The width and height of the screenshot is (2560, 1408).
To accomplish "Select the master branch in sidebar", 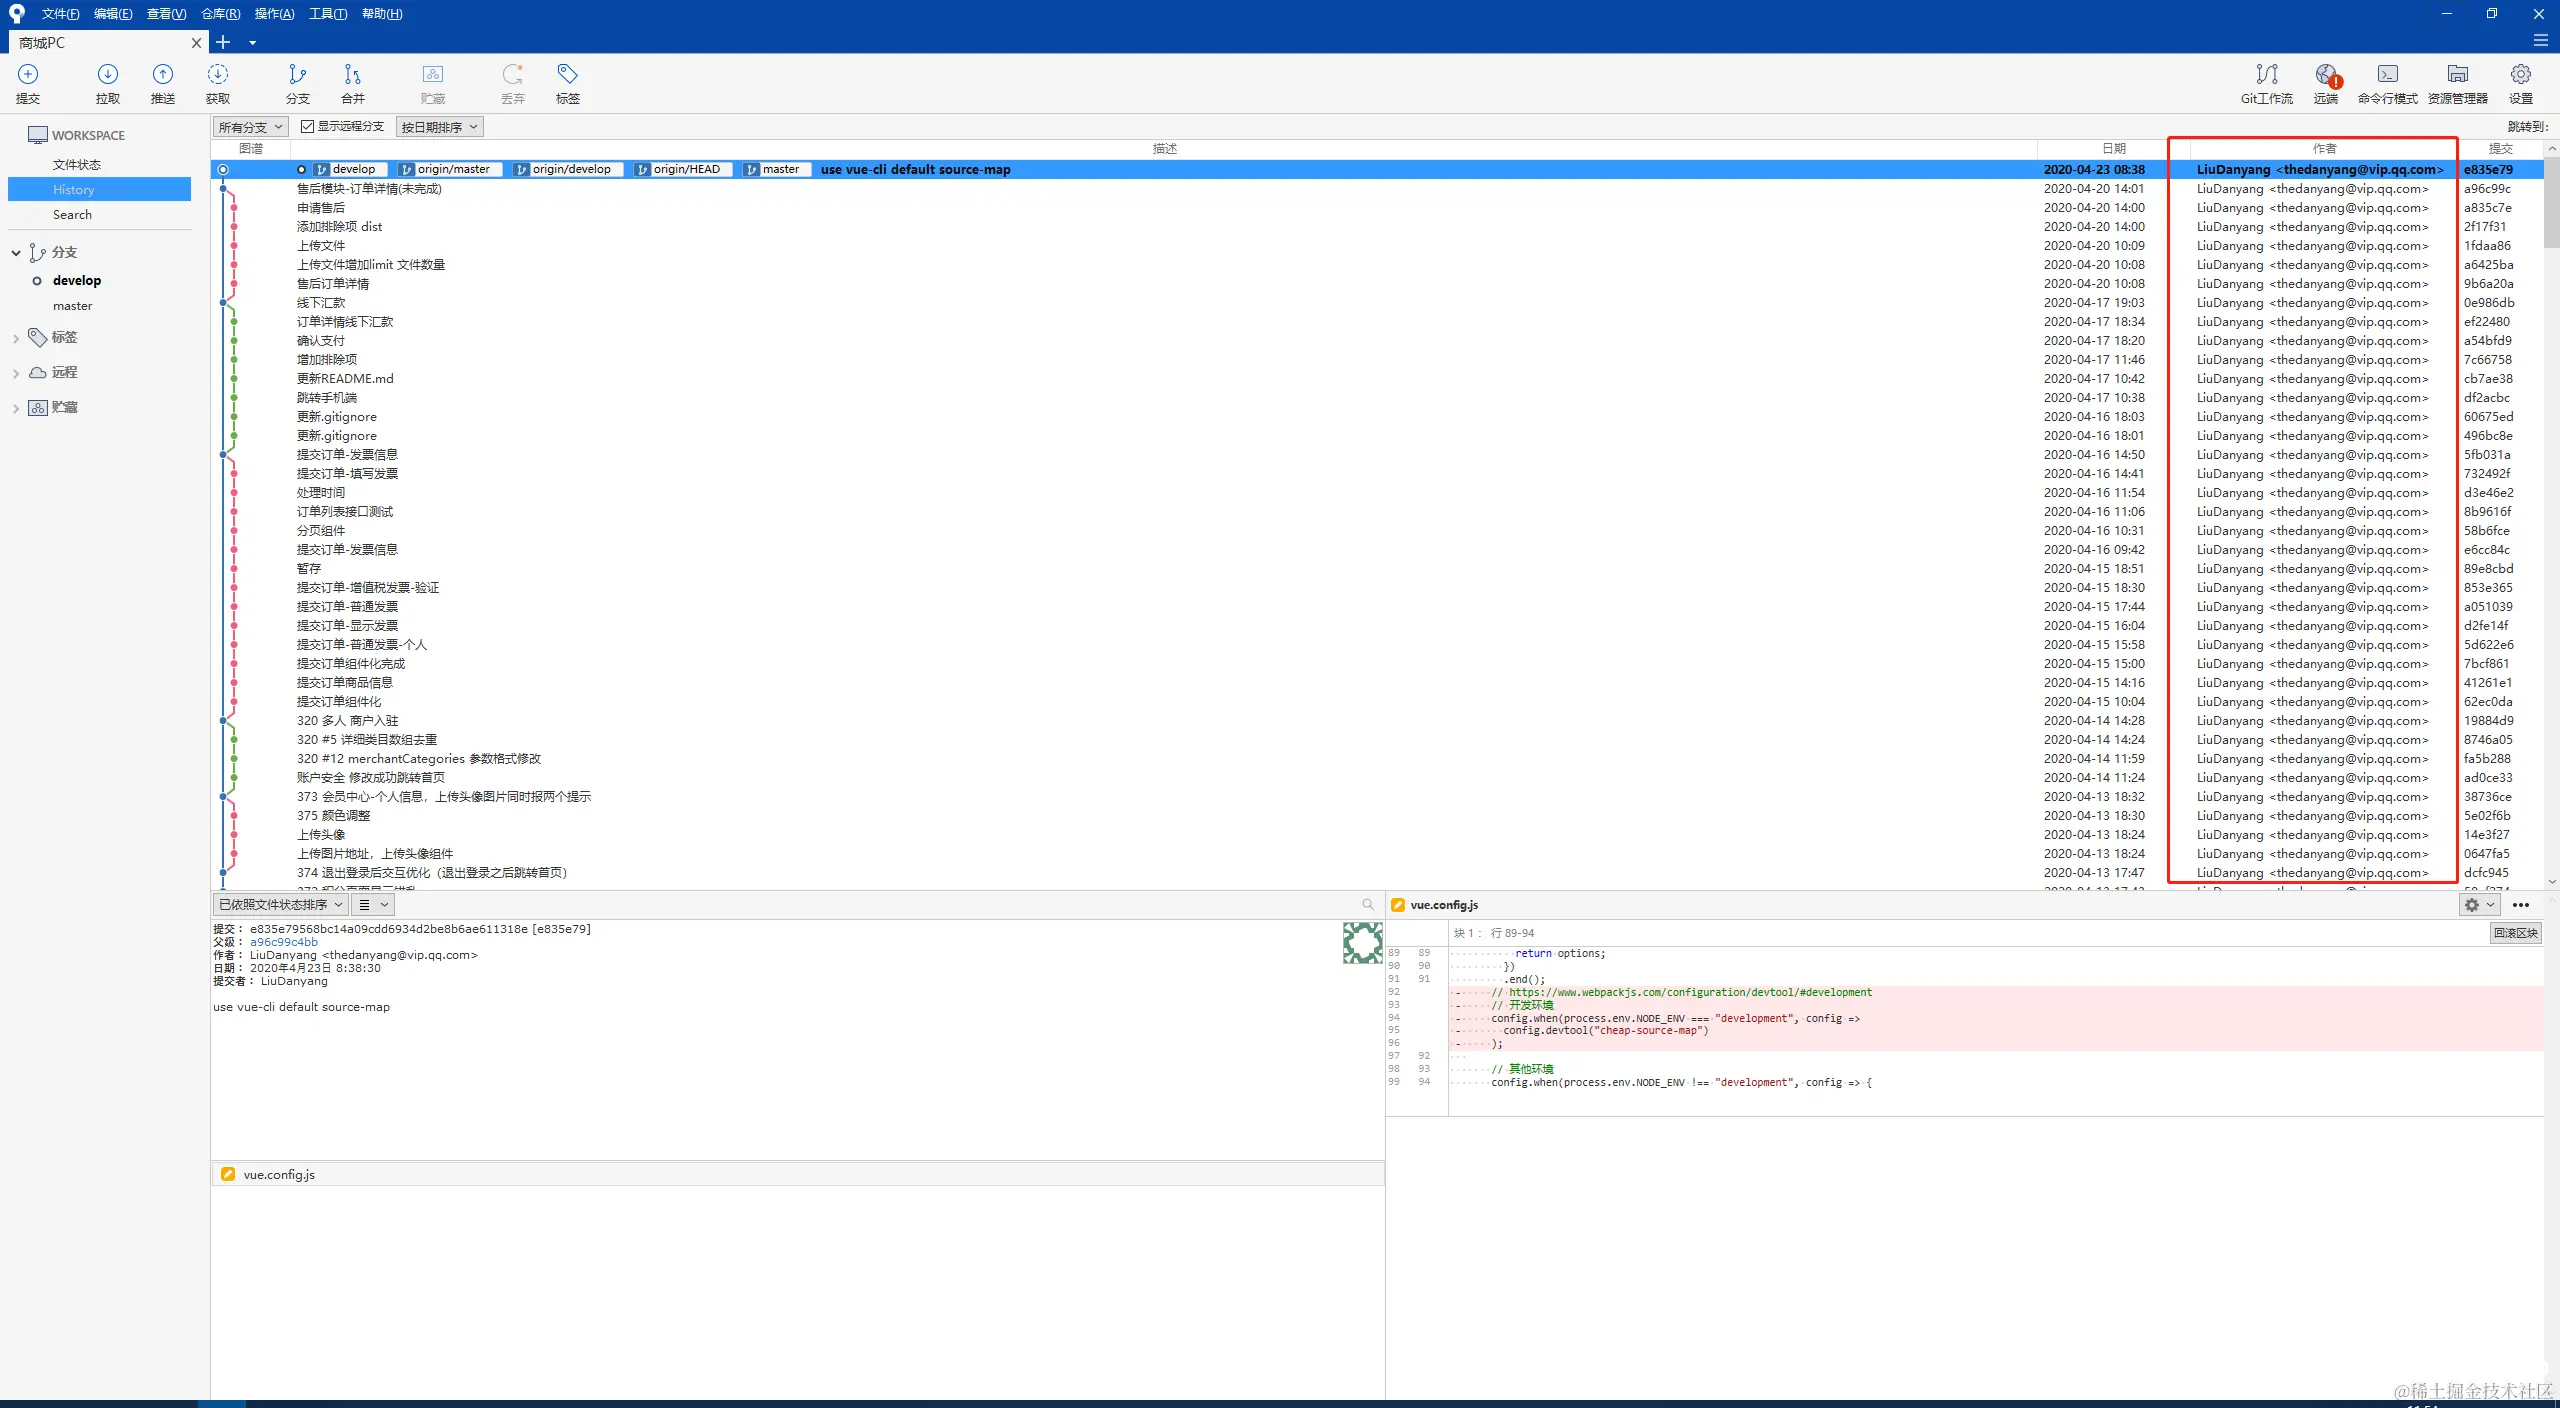I will (72, 306).
